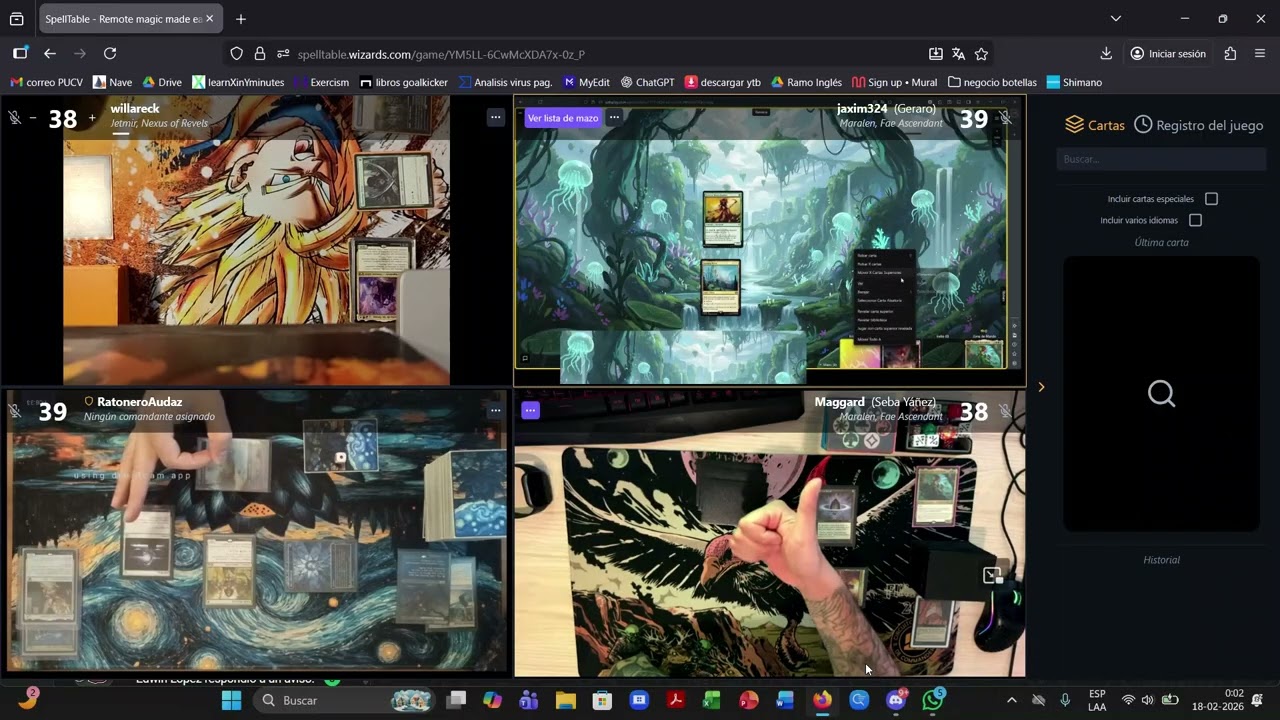Click the picture-in-picture icon on Maggard's video
Viewport: 1280px width, 720px height.
point(992,575)
